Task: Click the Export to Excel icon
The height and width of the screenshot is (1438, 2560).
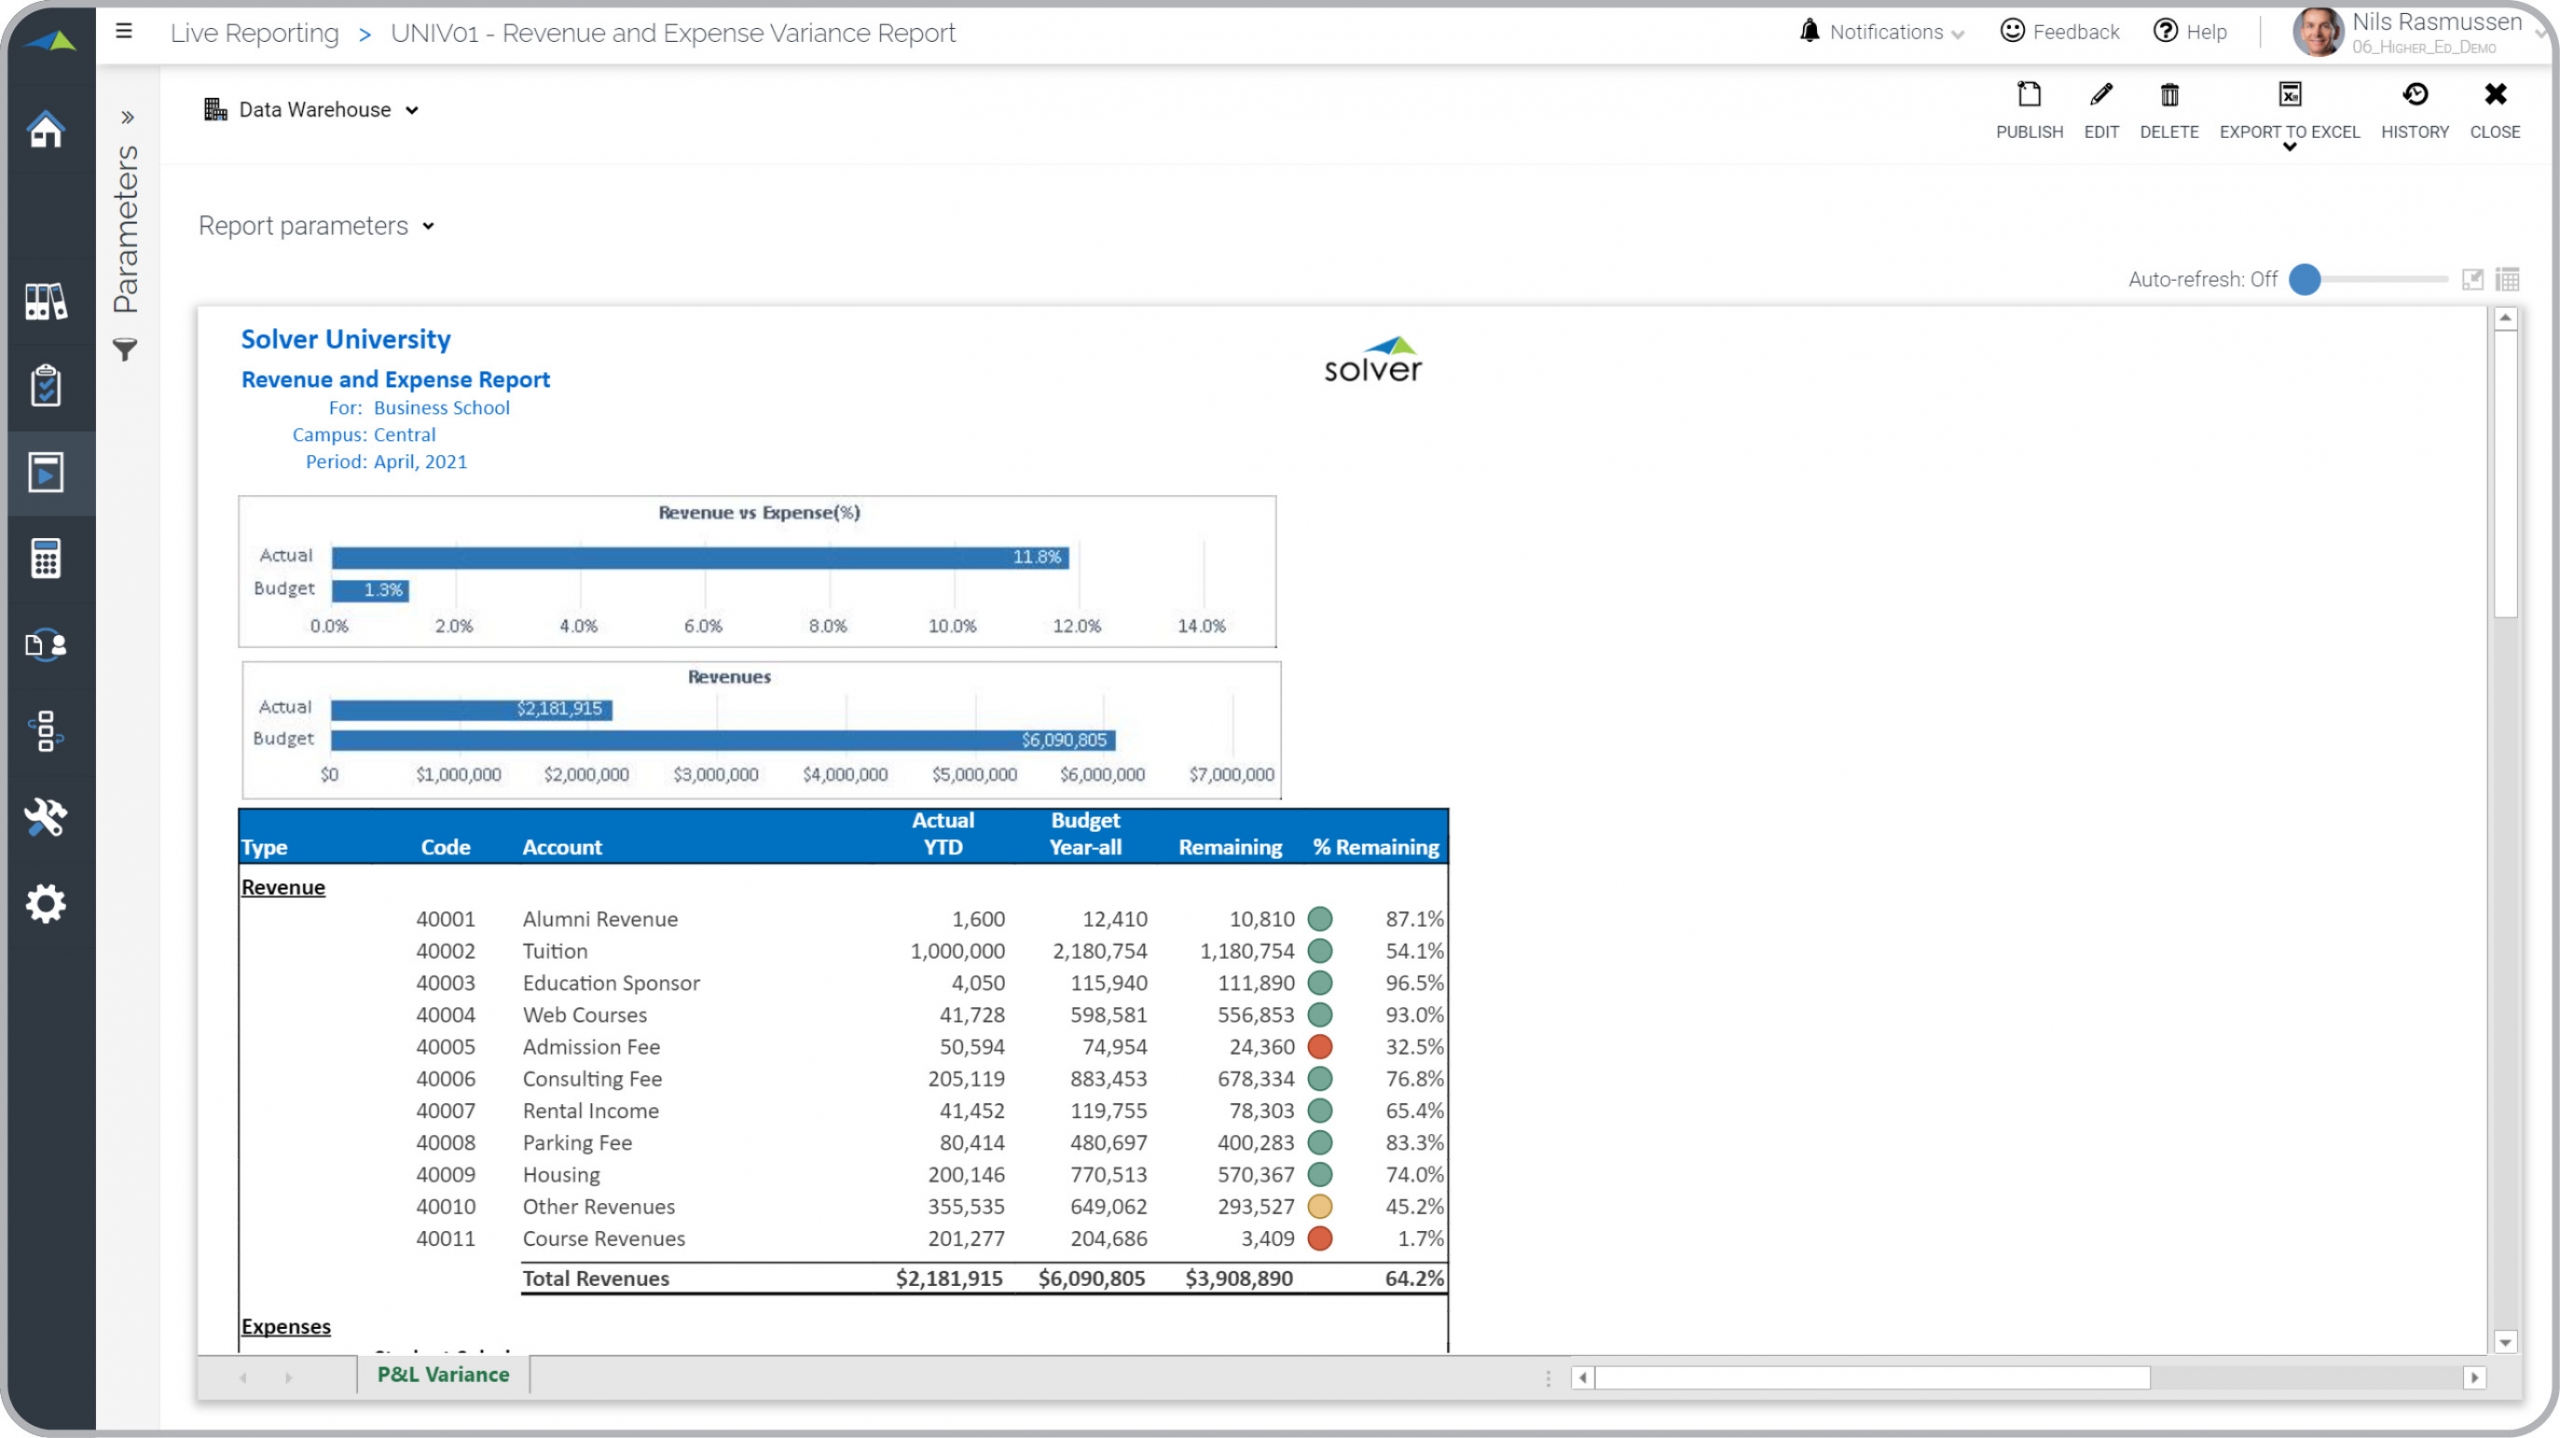Action: click(x=2290, y=94)
